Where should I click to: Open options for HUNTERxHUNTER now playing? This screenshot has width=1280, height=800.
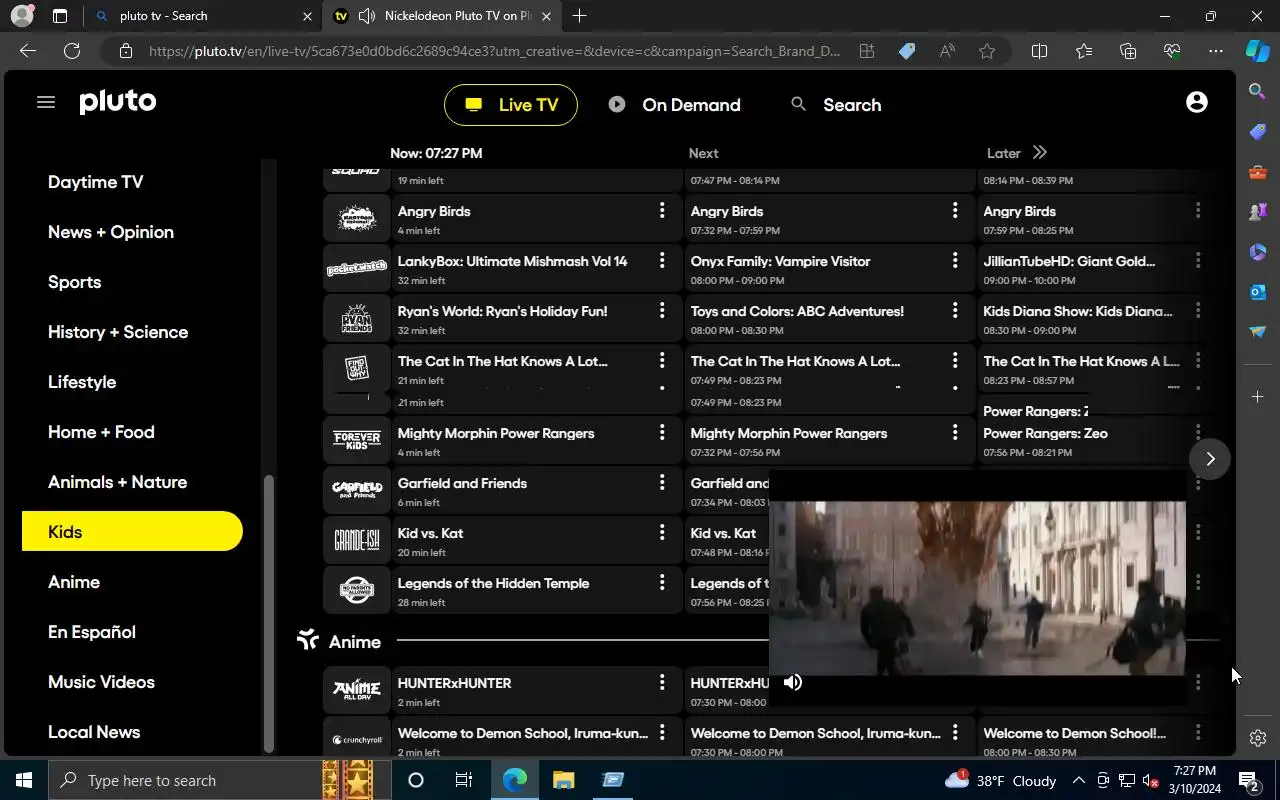coord(661,682)
